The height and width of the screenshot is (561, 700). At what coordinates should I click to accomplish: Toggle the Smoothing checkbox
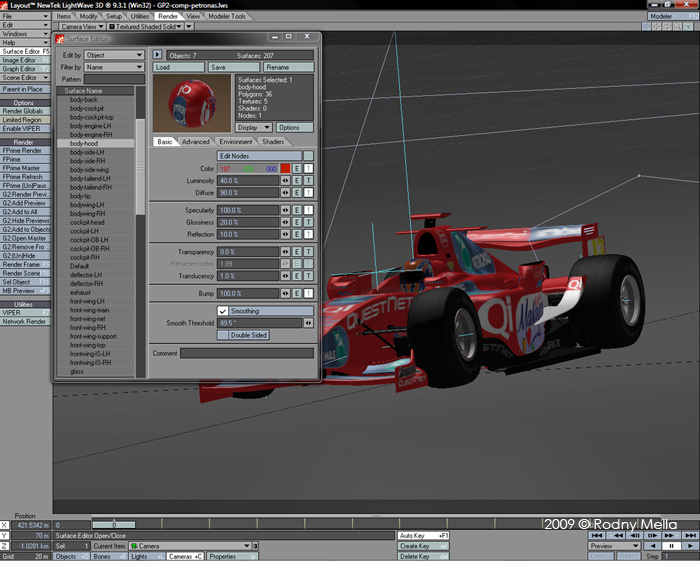tap(223, 311)
